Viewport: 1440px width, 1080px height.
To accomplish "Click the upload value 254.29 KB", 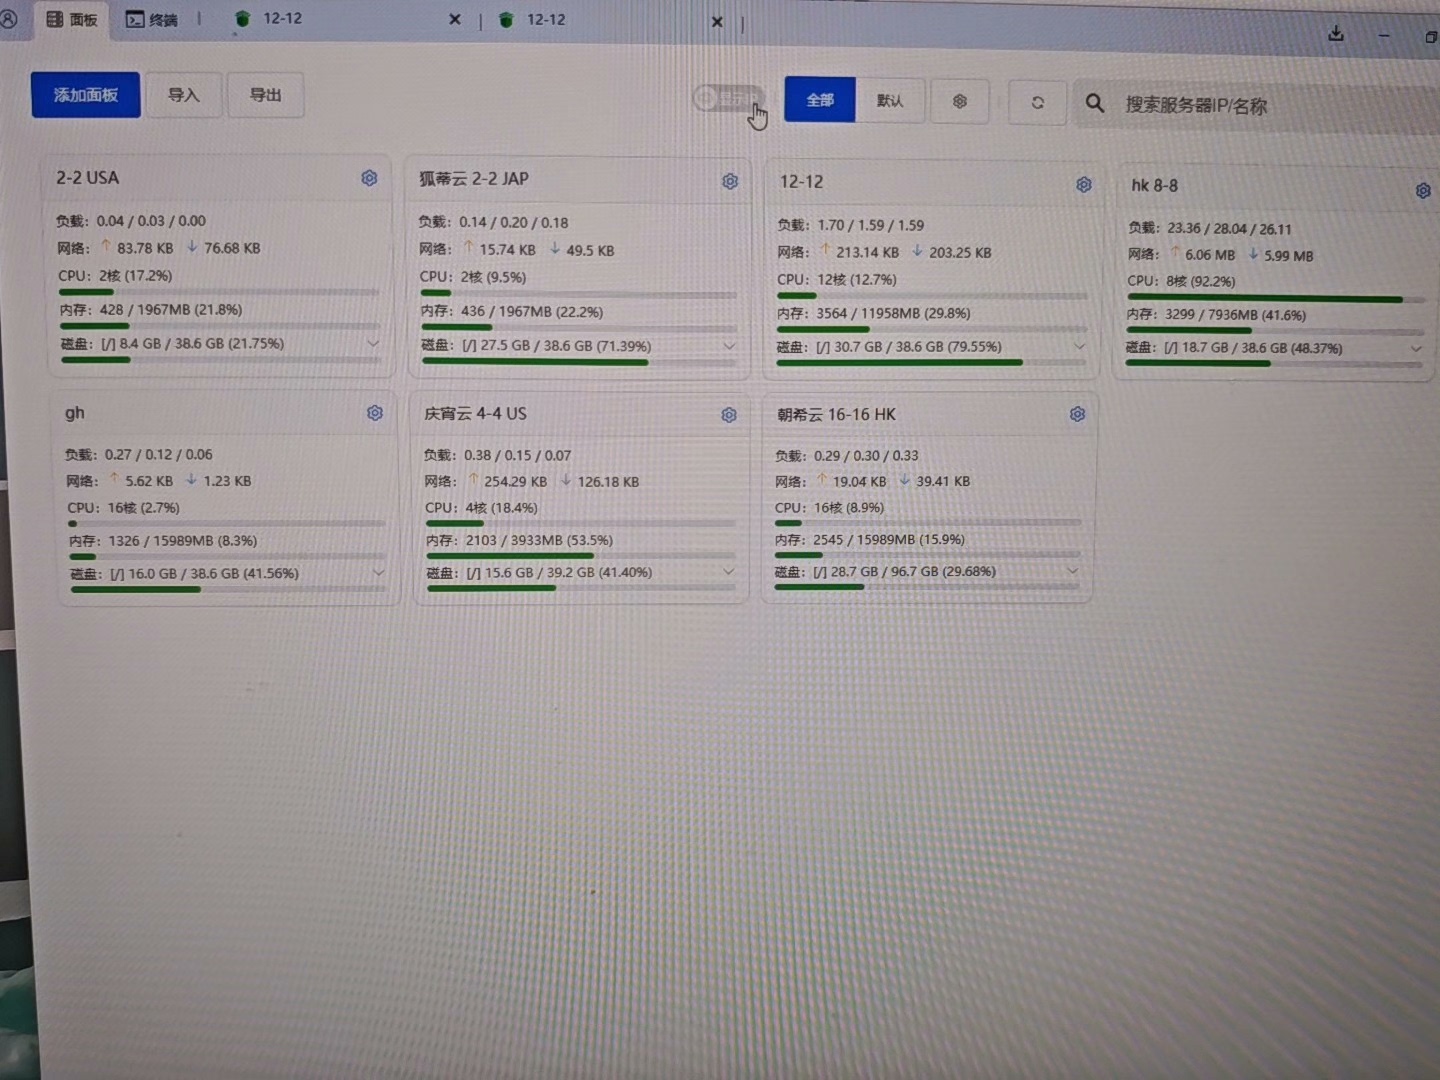I will pyautogui.click(x=515, y=481).
